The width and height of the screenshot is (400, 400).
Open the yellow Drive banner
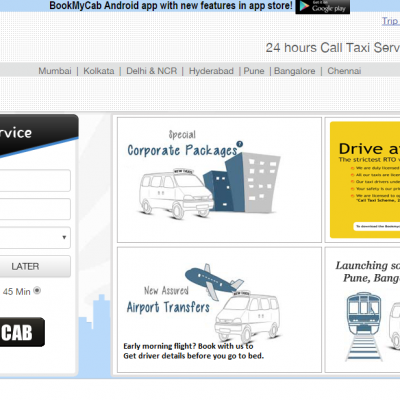(365, 180)
